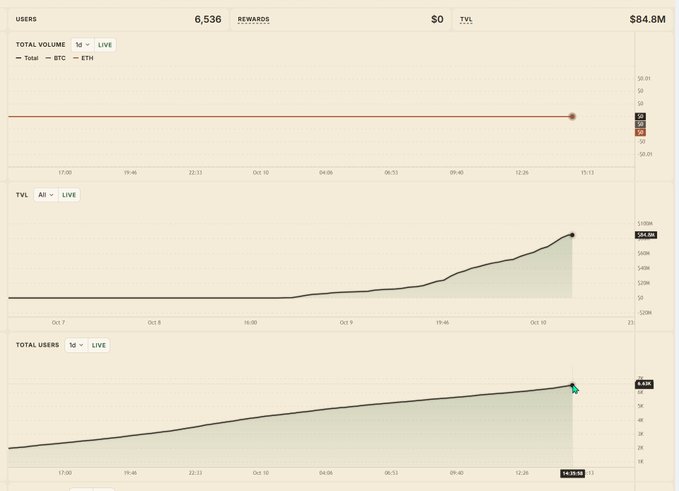This screenshot has width=679, height=491.
Task: Click $40M on the TVL value axis
Action: [643, 268]
